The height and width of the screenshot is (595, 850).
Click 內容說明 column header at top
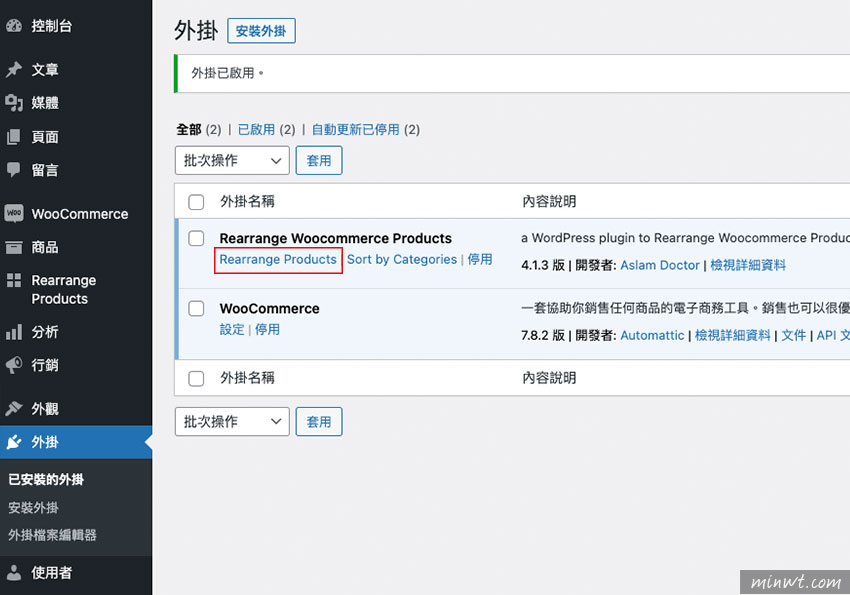coord(549,202)
